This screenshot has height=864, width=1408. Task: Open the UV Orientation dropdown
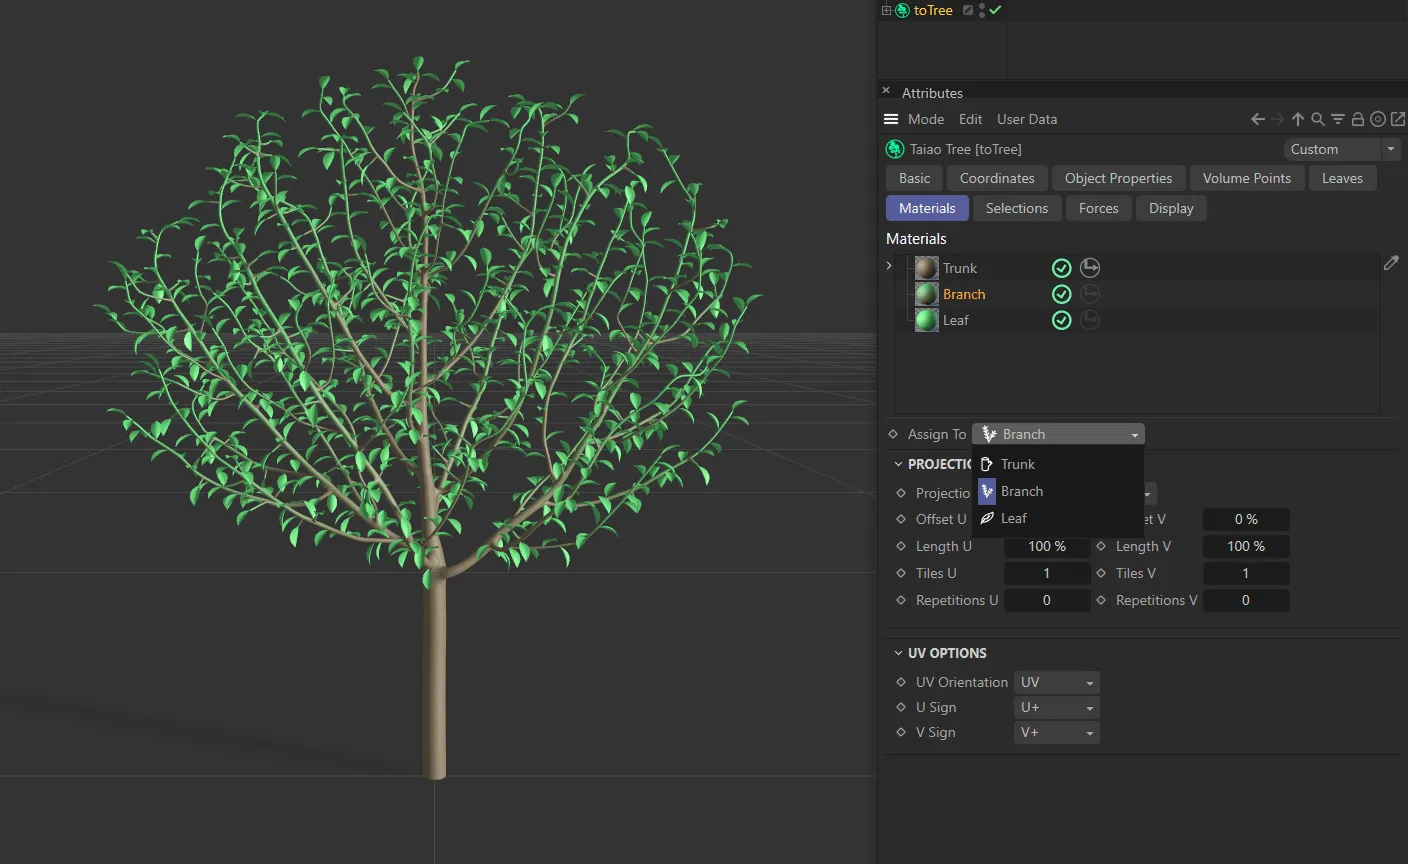1056,681
